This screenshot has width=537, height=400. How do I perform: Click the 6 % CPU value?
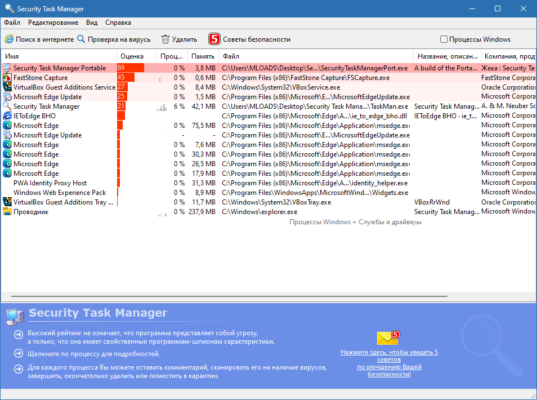coord(179,106)
